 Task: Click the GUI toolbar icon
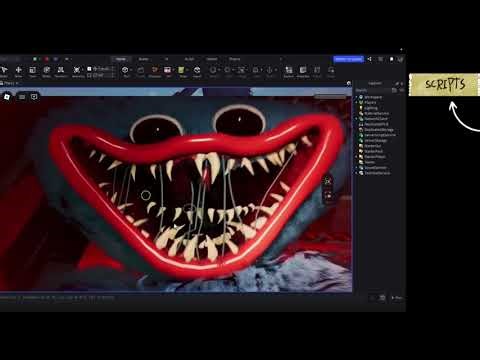point(167,71)
